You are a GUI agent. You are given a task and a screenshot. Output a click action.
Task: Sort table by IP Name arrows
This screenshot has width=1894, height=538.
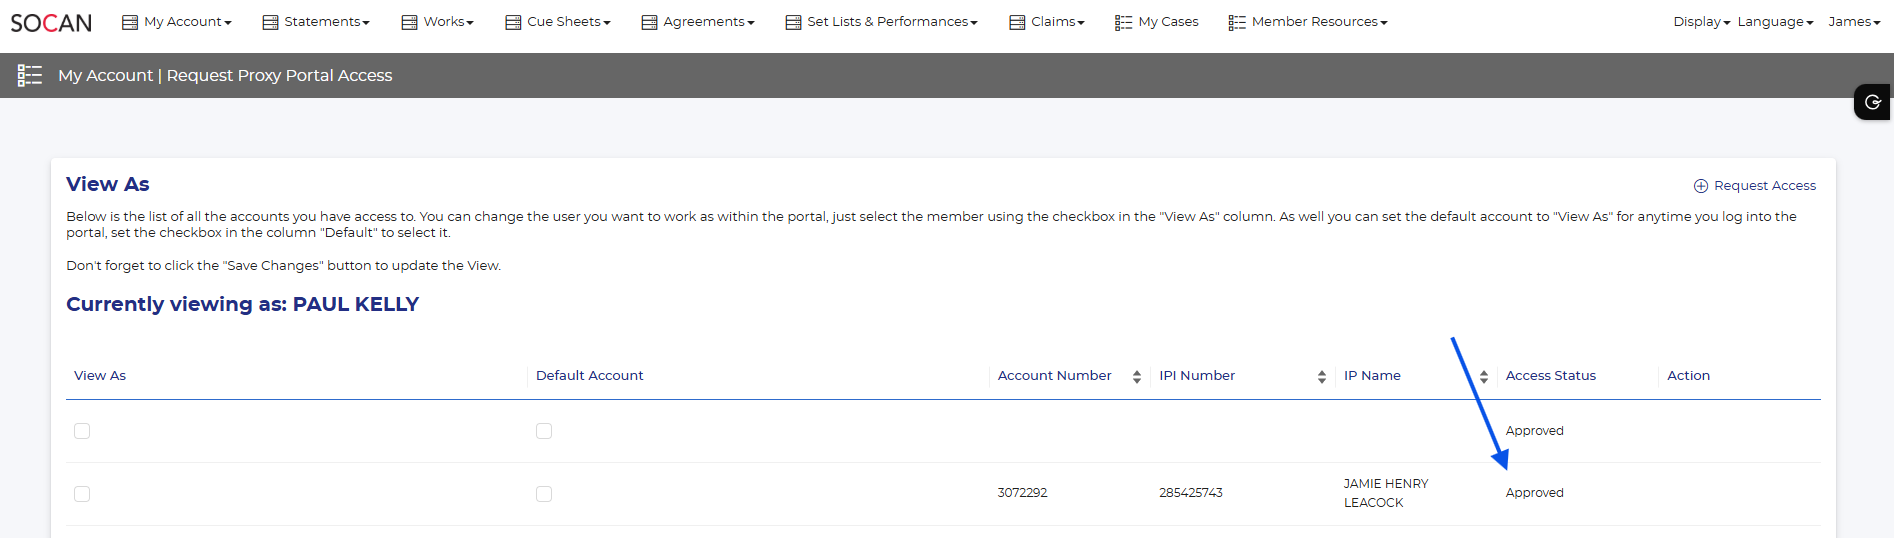(x=1484, y=377)
